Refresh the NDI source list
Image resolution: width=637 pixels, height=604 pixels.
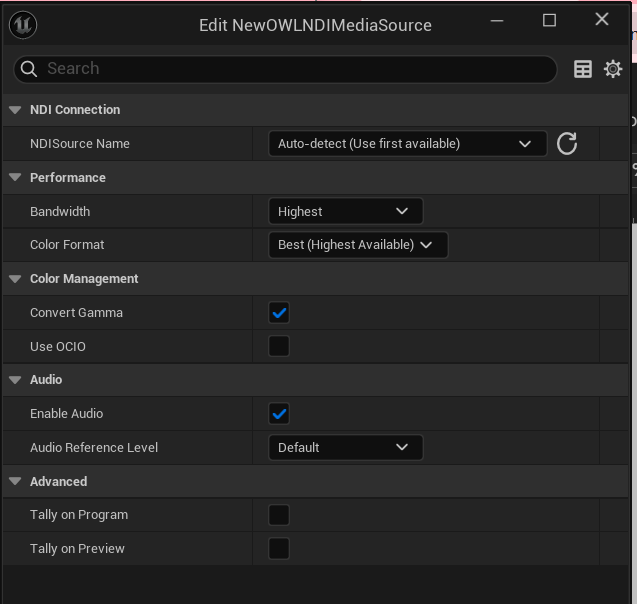coord(567,143)
